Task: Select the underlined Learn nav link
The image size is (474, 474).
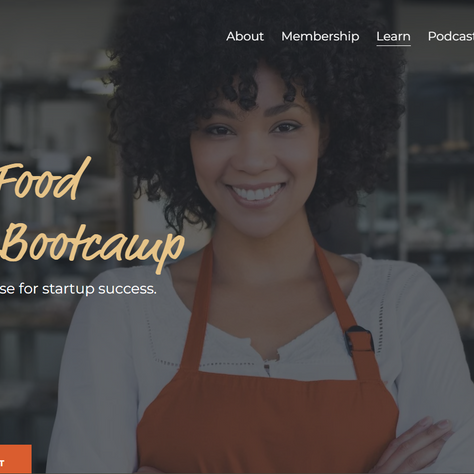Action: pyautogui.click(x=393, y=36)
